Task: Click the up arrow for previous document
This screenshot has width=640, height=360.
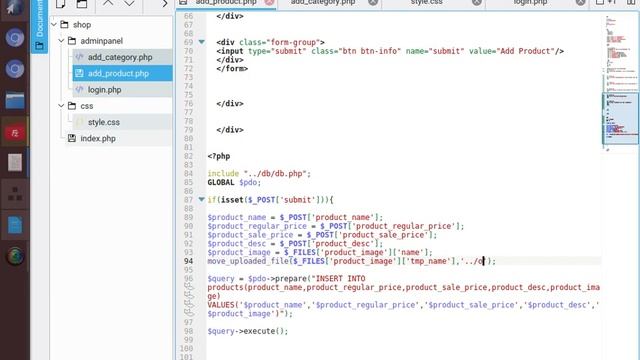Action: [108, 3]
